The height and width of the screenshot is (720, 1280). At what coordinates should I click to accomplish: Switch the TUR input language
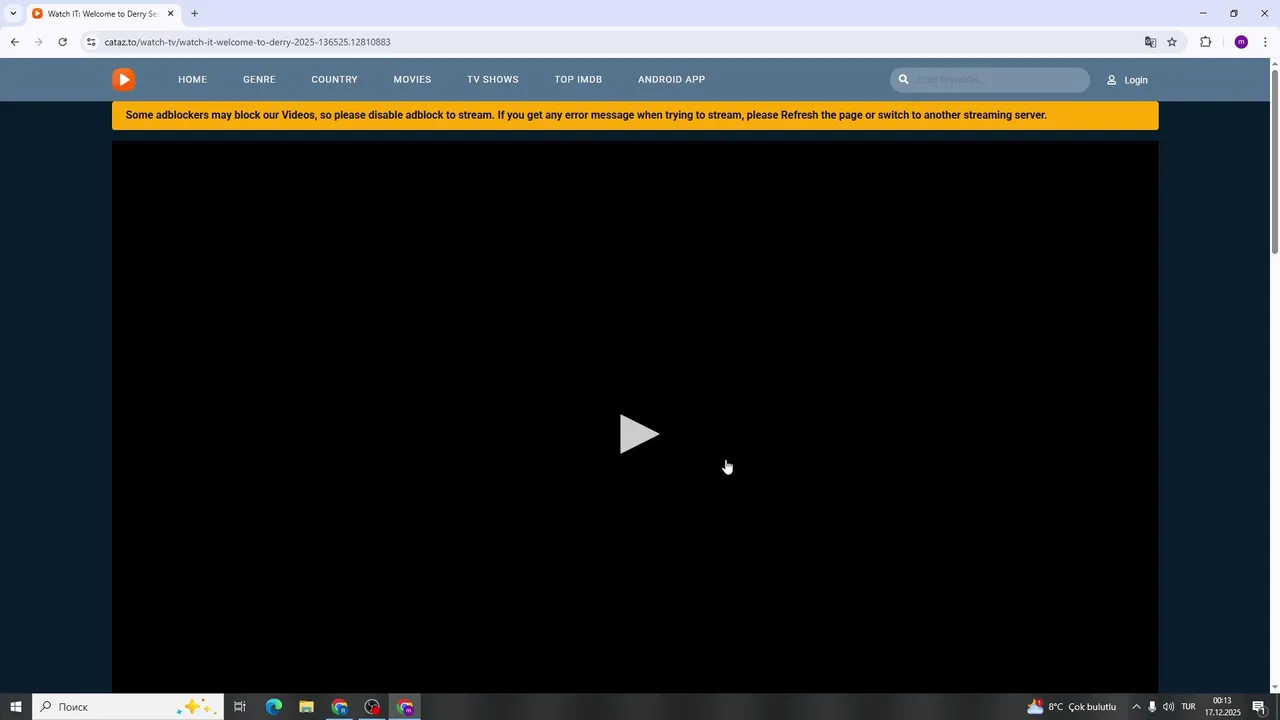click(x=1188, y=707)
